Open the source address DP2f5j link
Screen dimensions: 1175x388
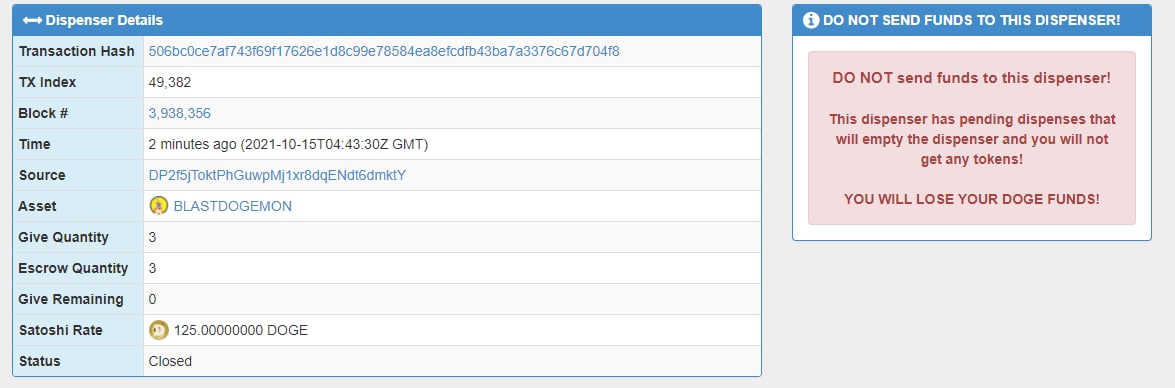point(277,175)
